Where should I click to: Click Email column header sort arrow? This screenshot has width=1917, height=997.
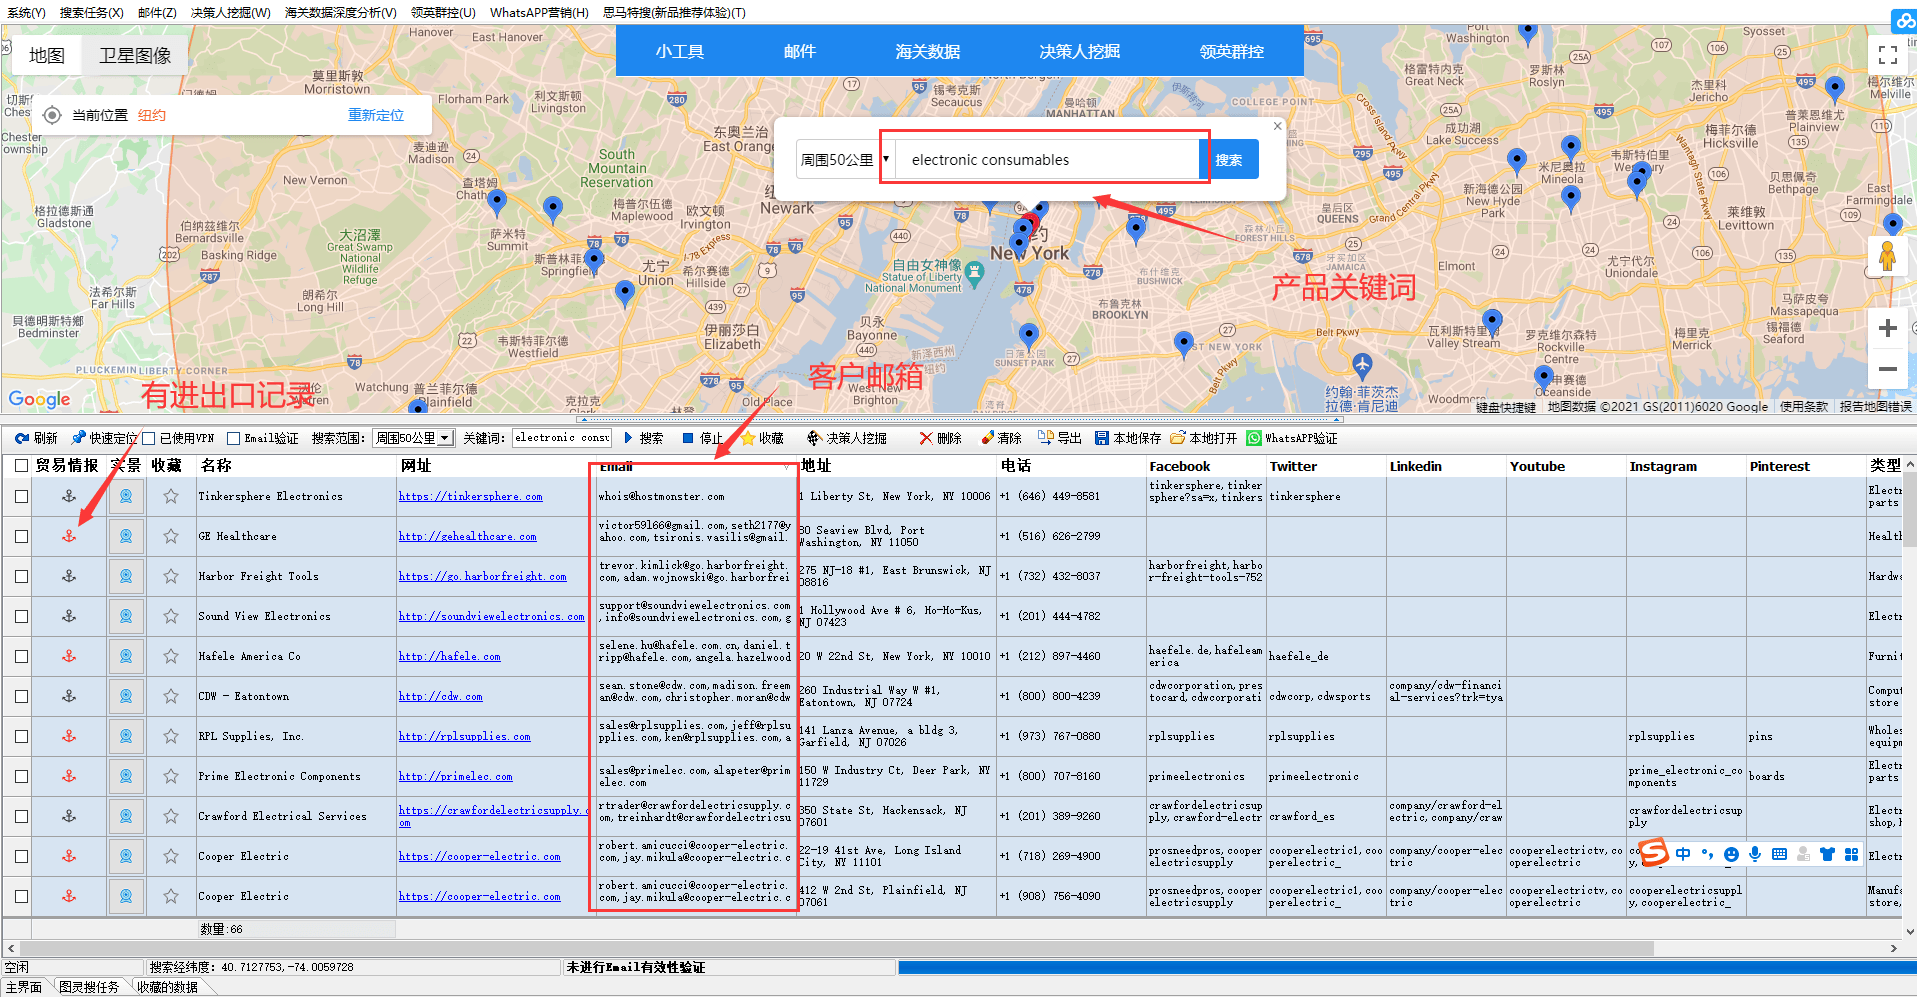(x=786, y=467)
